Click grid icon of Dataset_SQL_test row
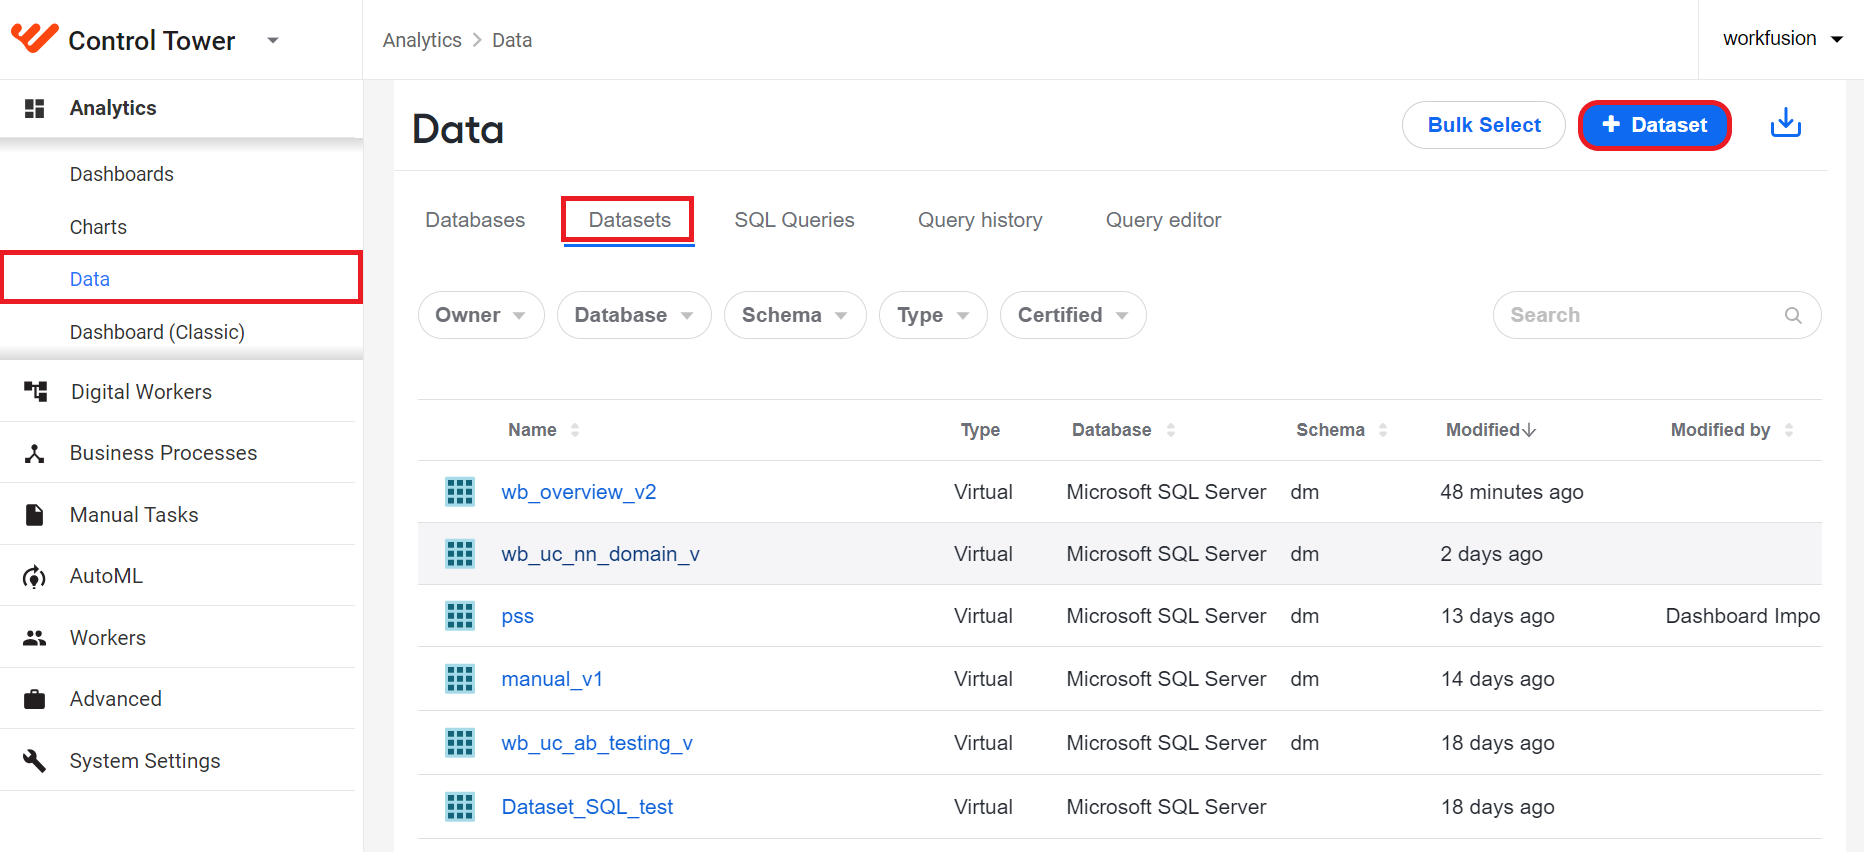This screenshot has width=1864, height=852. (460, 807)
